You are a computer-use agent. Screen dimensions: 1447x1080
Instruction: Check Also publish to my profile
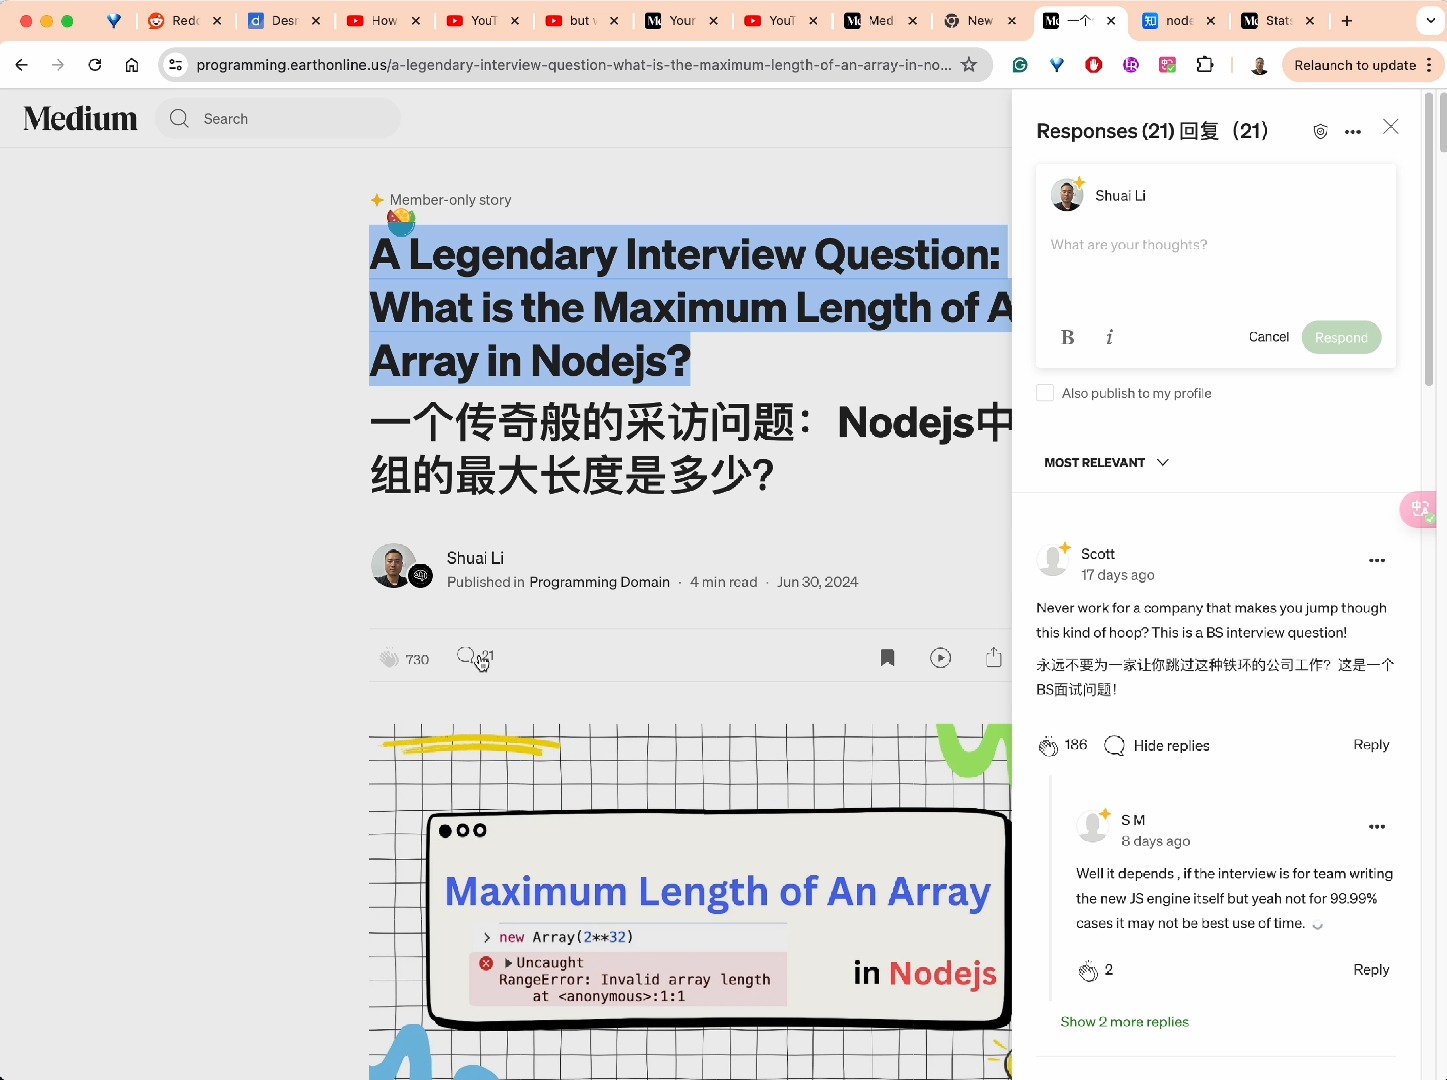coord(1045,393)
